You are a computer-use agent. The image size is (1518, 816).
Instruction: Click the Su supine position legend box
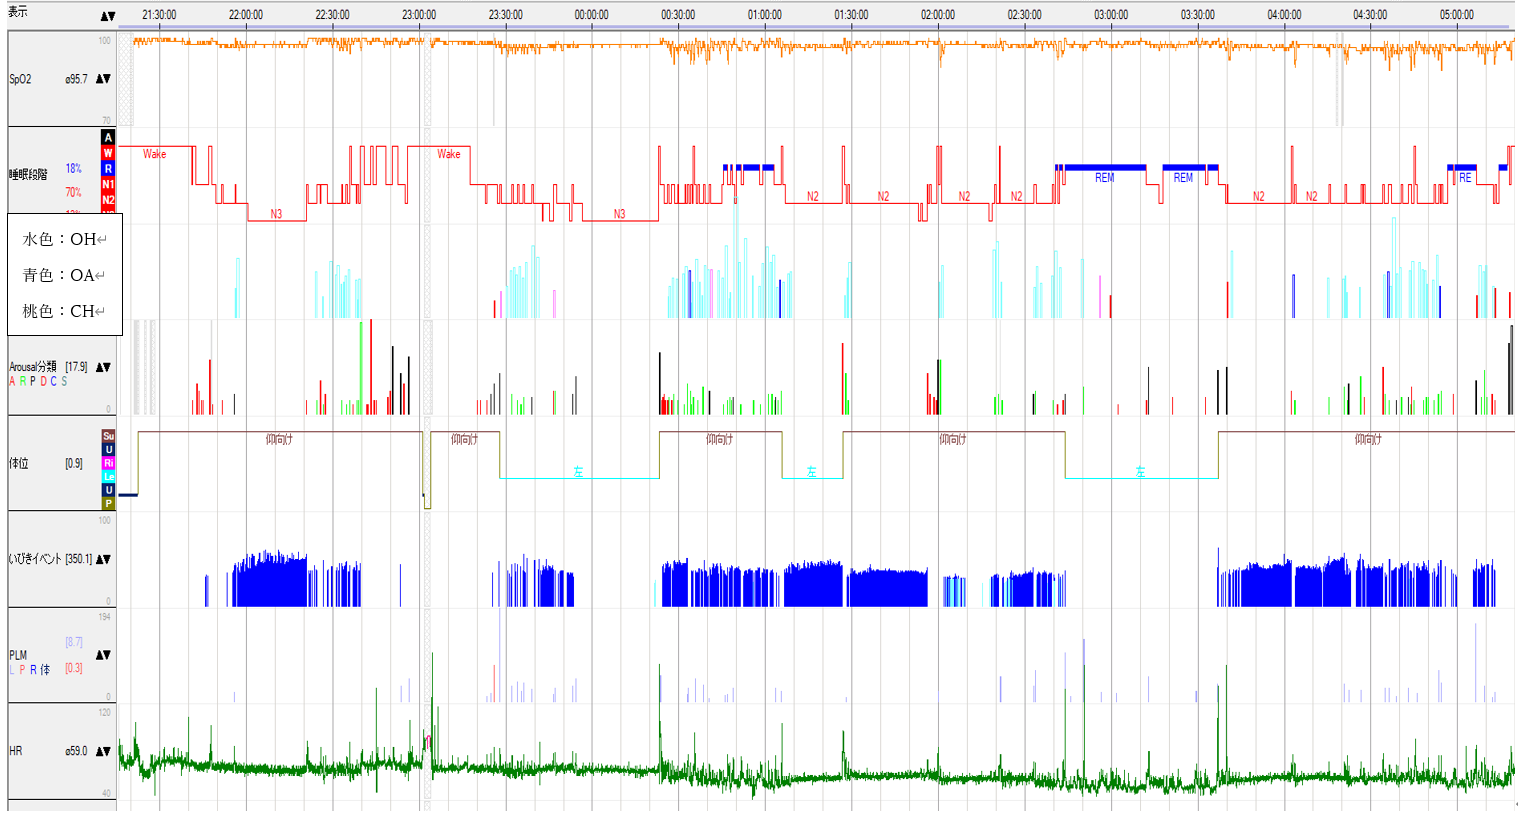point(108,436)
